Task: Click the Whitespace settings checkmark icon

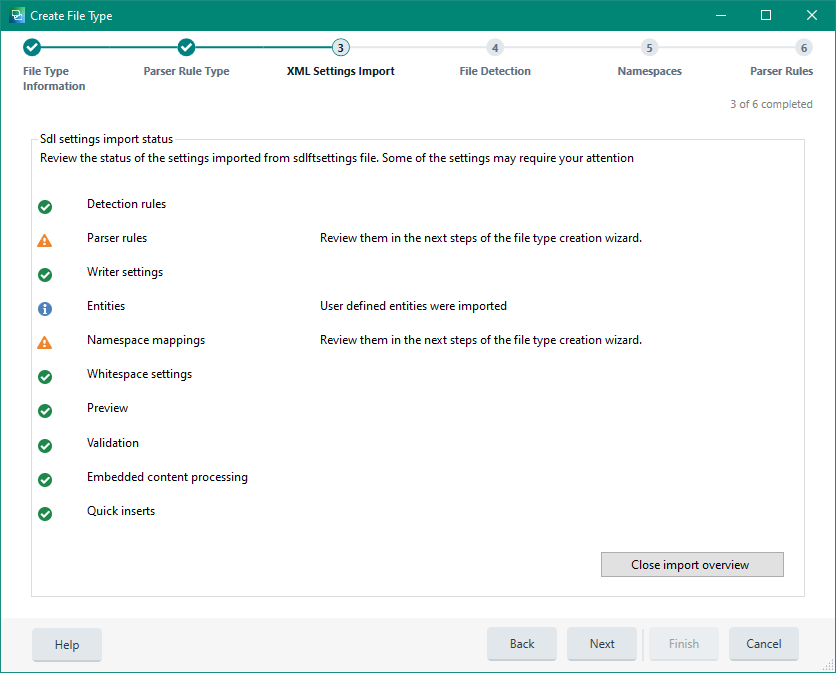Action: [x=45, y=376]
